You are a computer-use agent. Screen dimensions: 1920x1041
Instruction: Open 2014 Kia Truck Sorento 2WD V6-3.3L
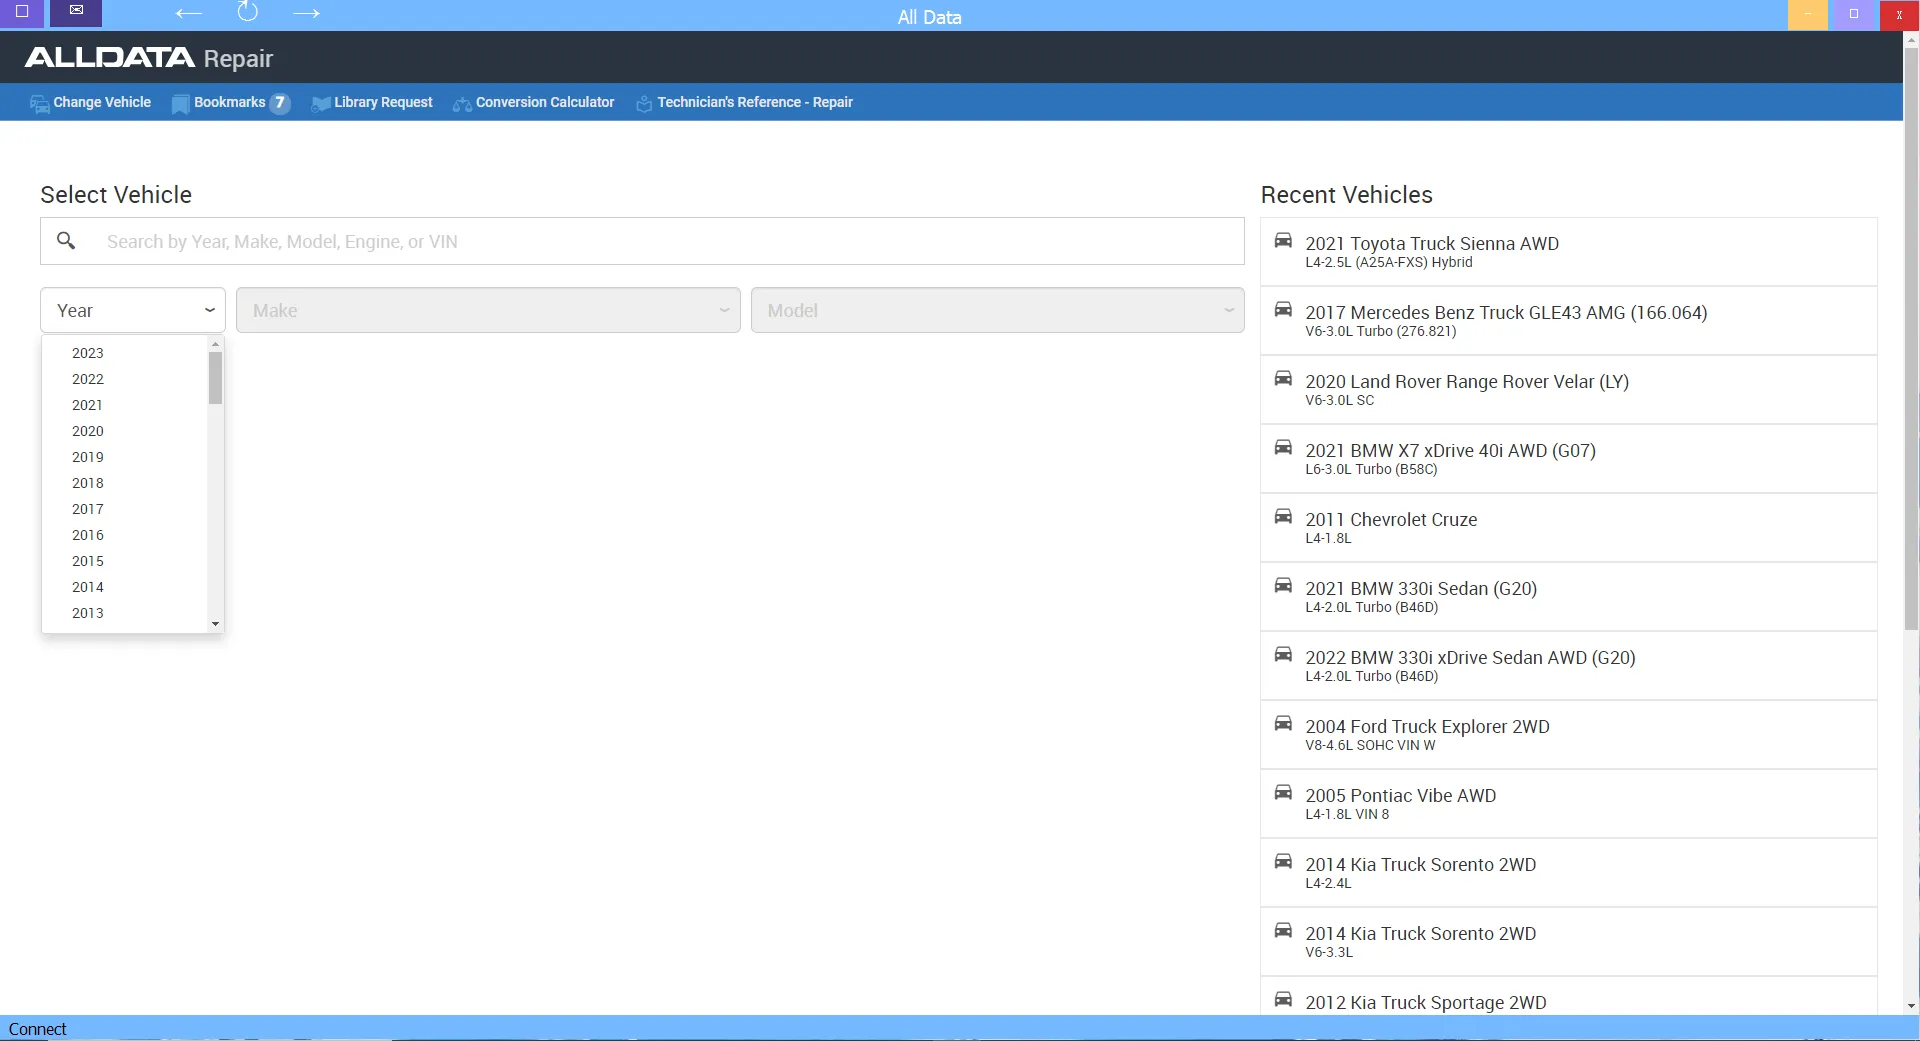click(x=1568, y=942)
